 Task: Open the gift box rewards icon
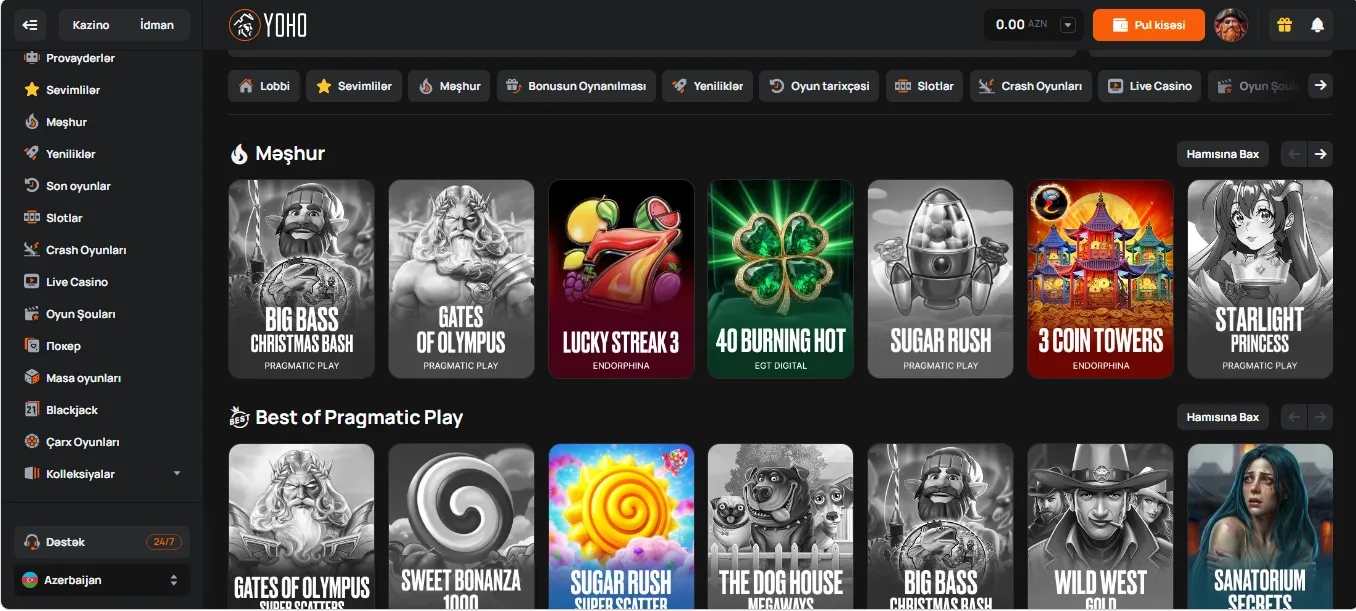(x=1285, y=25)
